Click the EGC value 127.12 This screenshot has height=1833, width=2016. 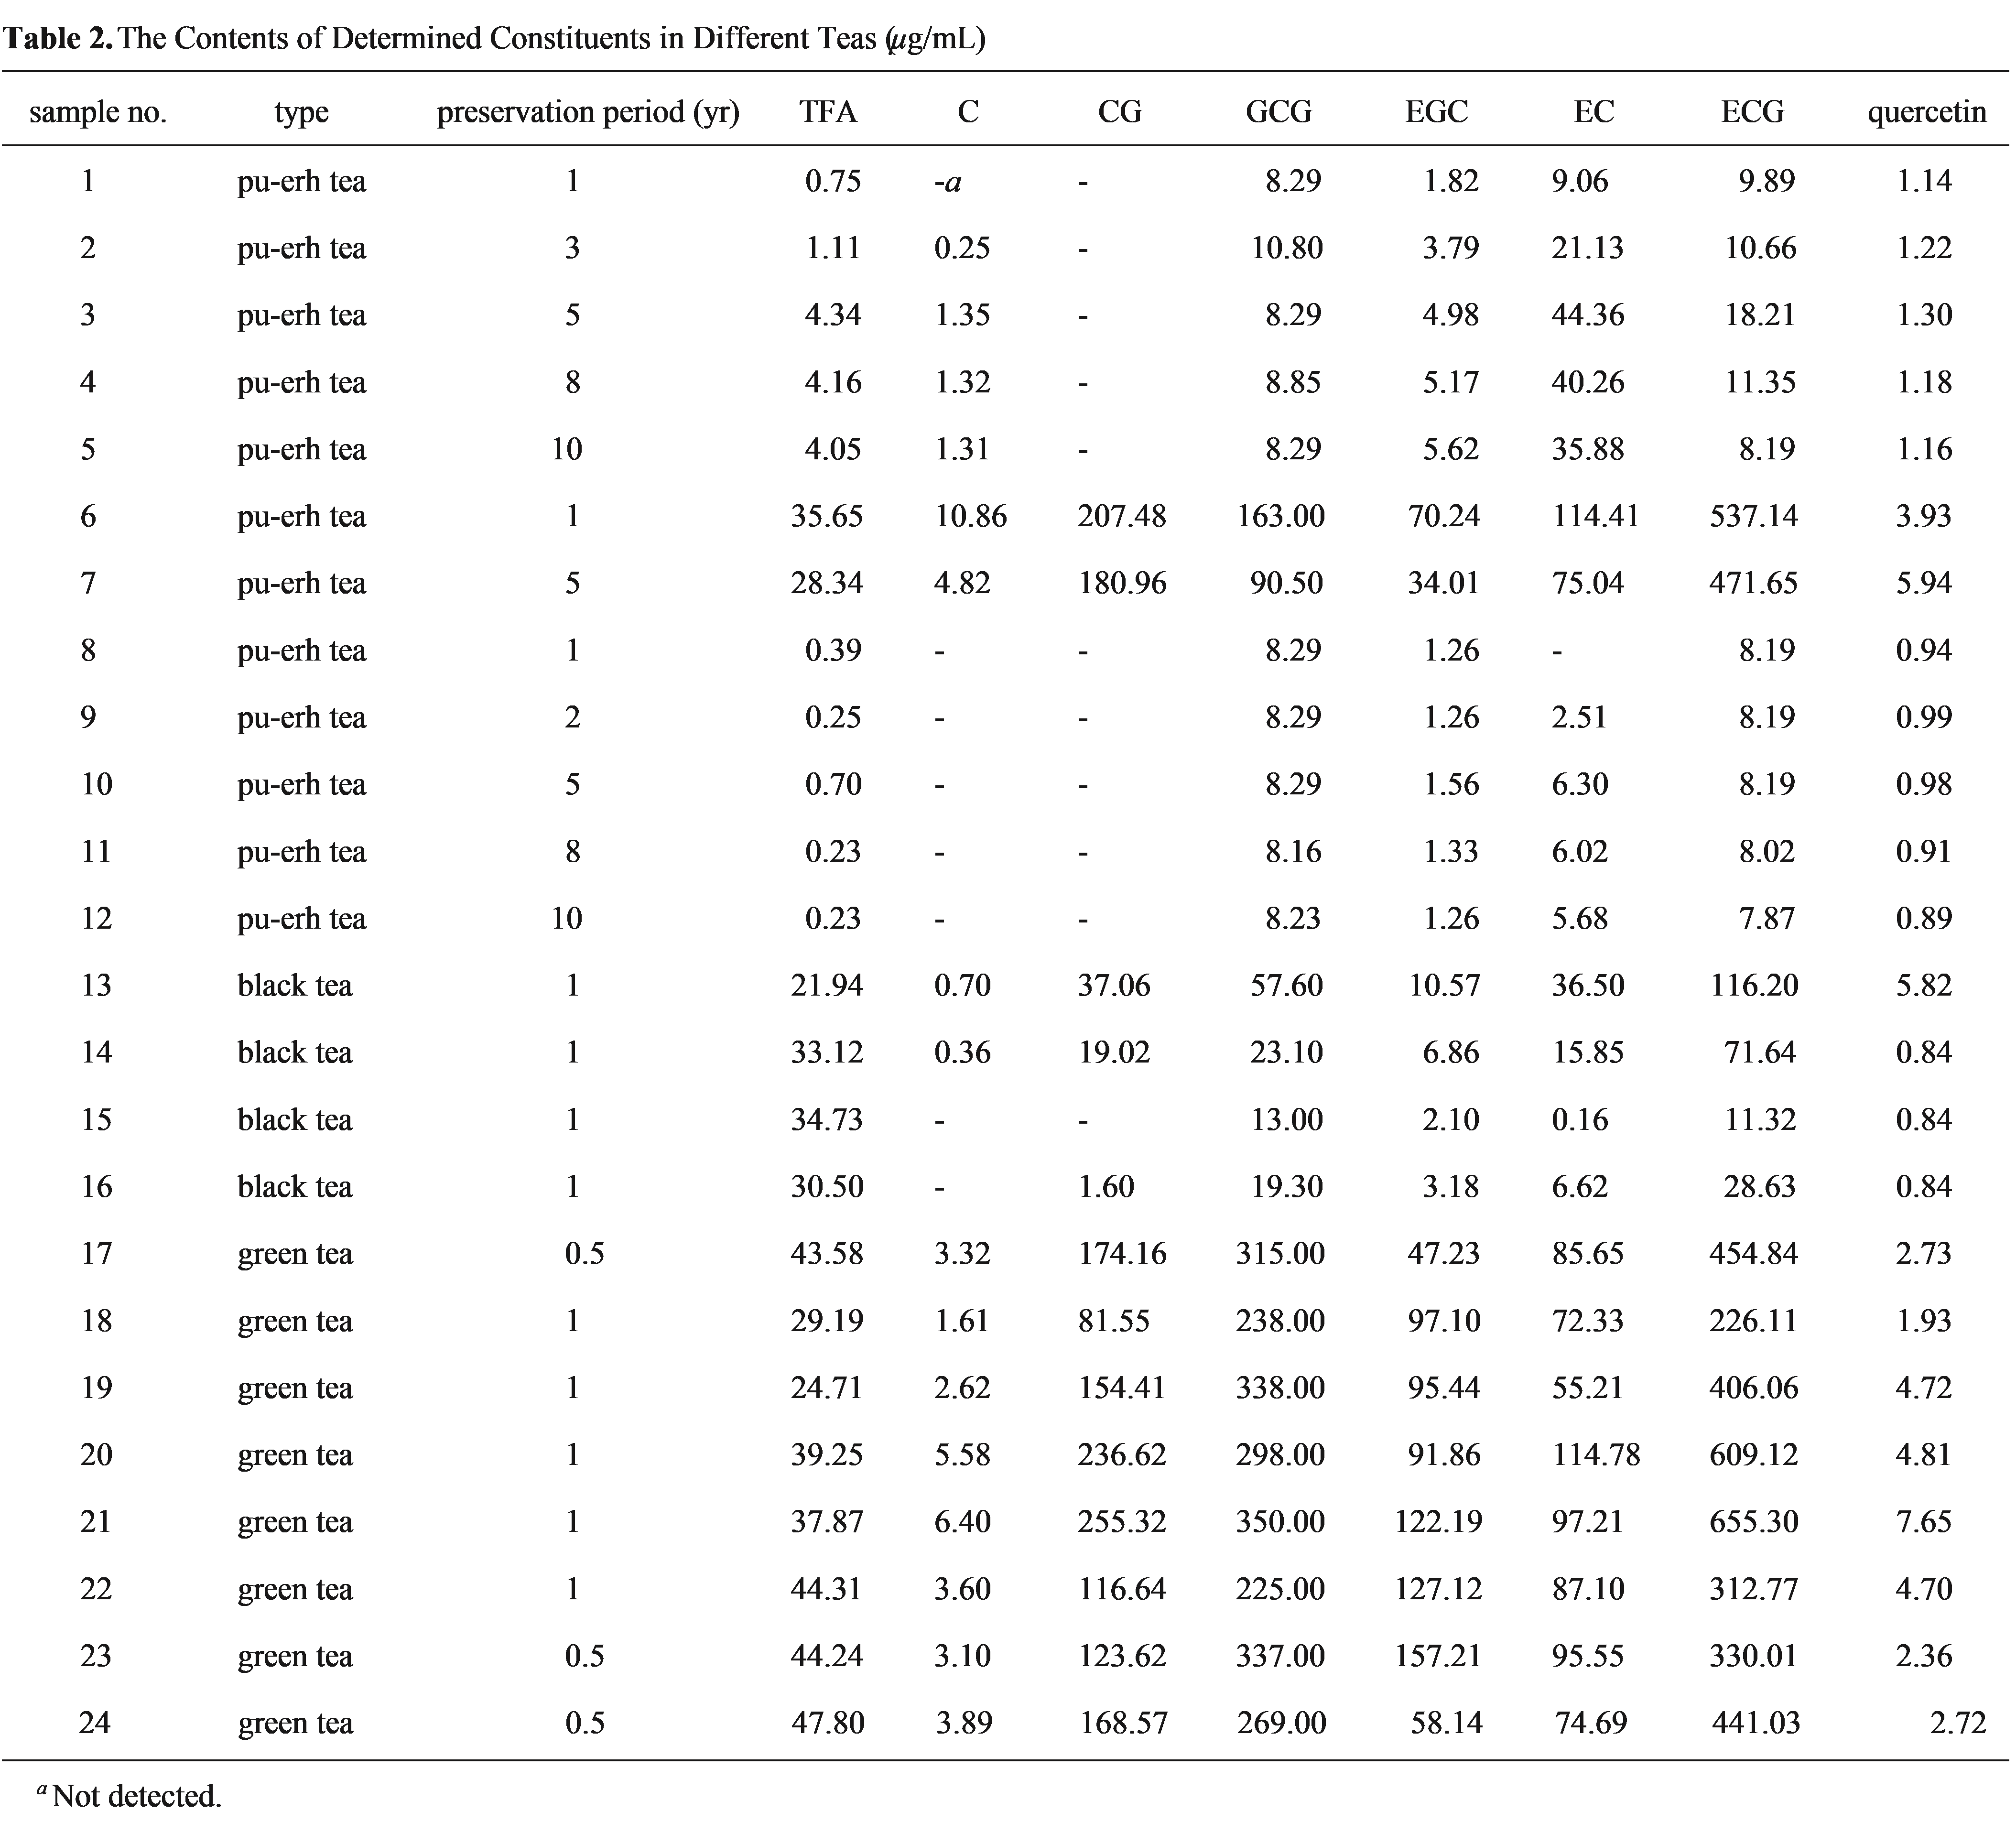(1439, 1589)
